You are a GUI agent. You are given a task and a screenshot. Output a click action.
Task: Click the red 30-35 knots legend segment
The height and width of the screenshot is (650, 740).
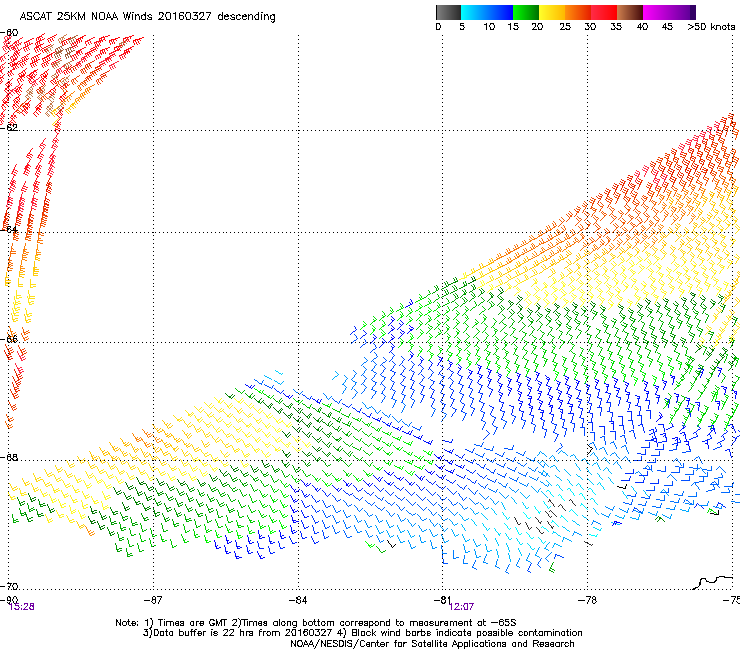pyautogui.click(x=604, y=12)
